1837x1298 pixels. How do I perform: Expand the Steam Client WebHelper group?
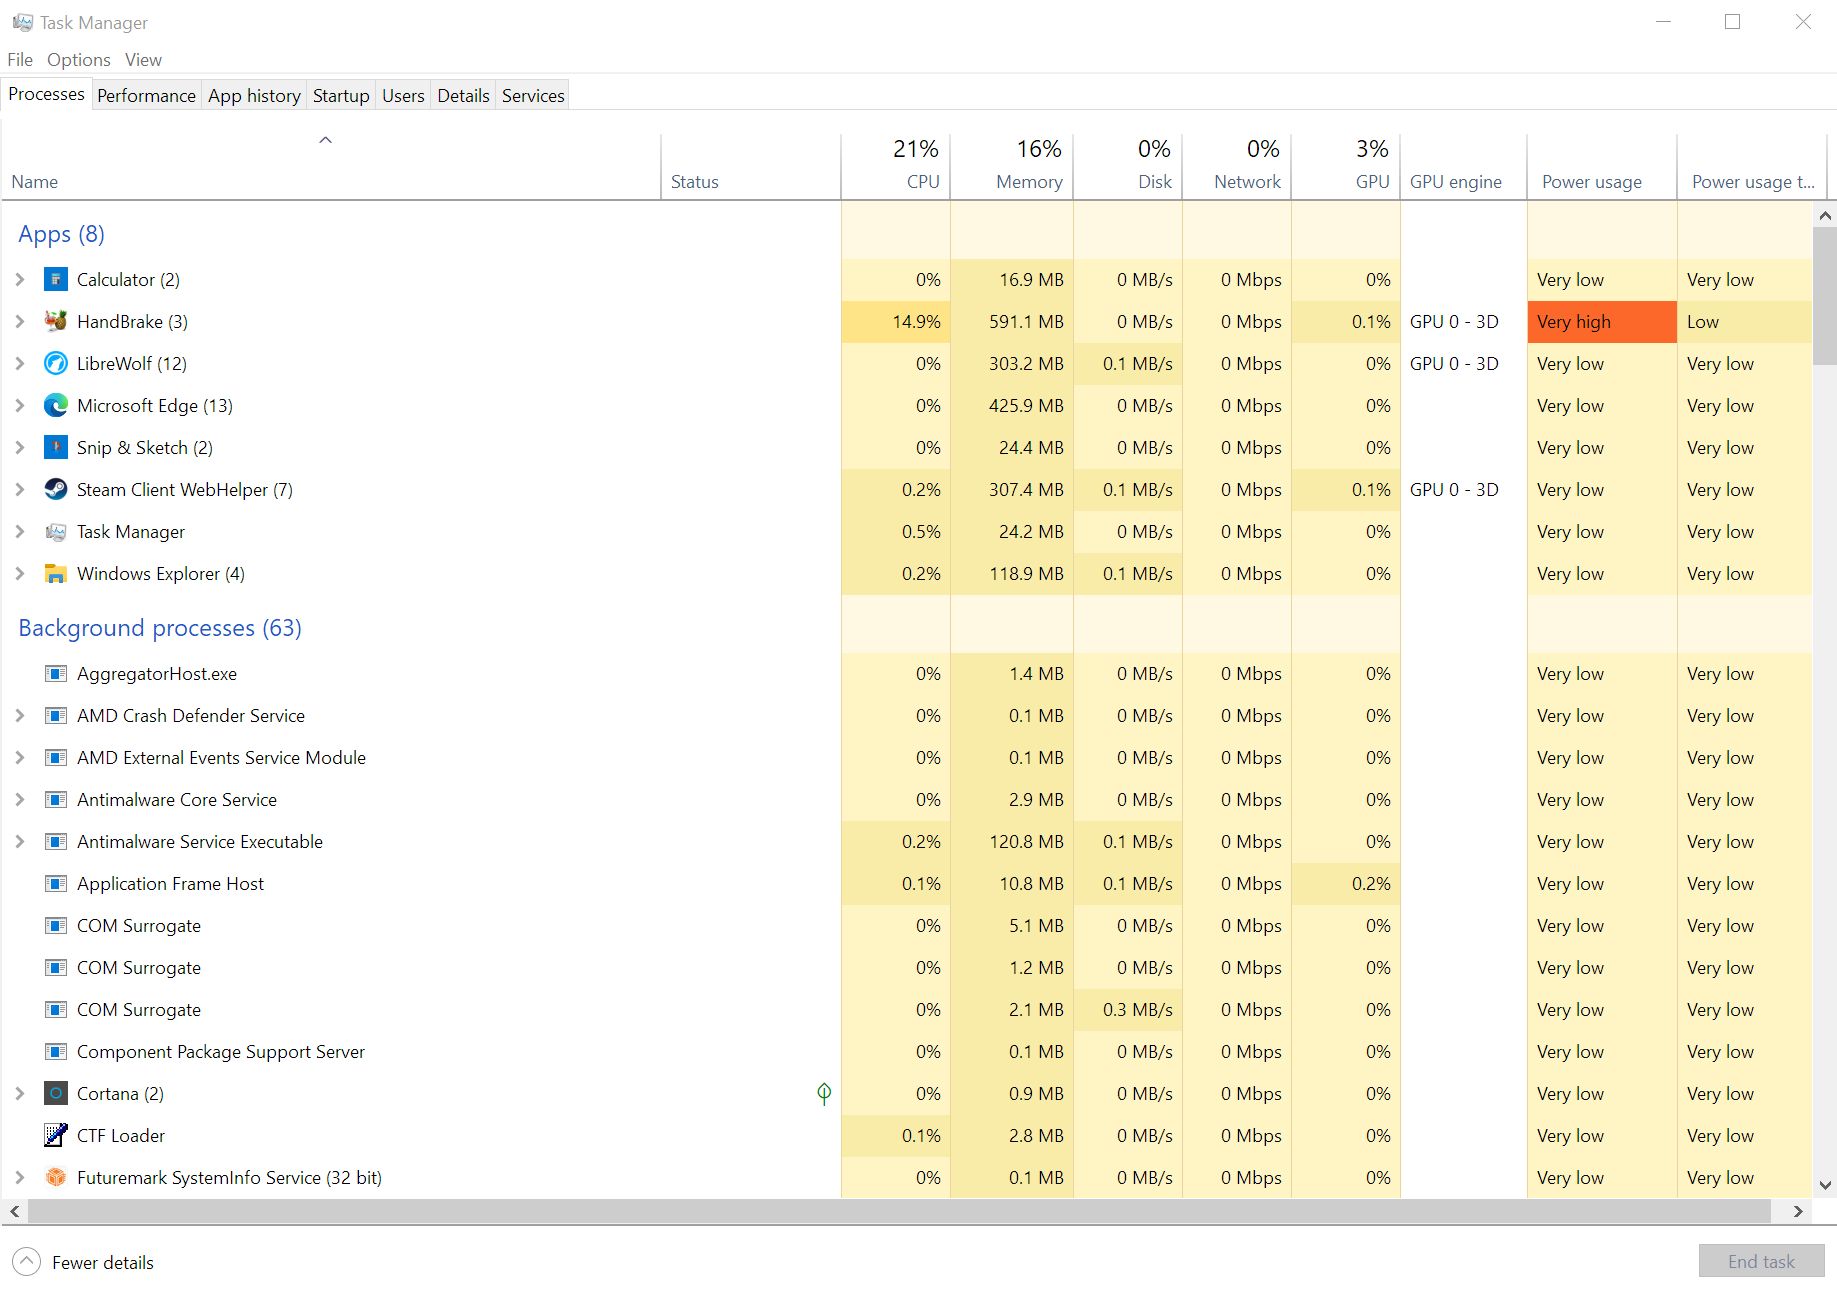[20, 490]
